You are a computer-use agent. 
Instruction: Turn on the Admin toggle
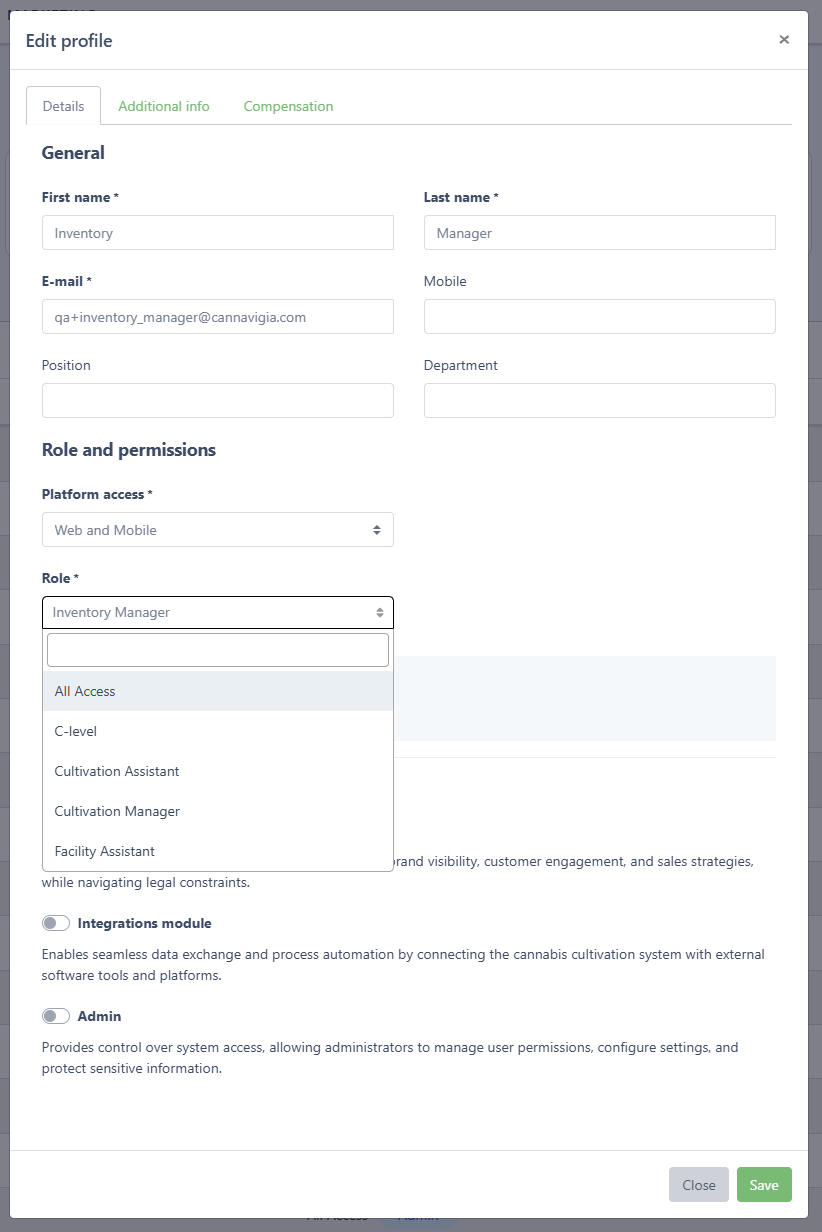56,1016
